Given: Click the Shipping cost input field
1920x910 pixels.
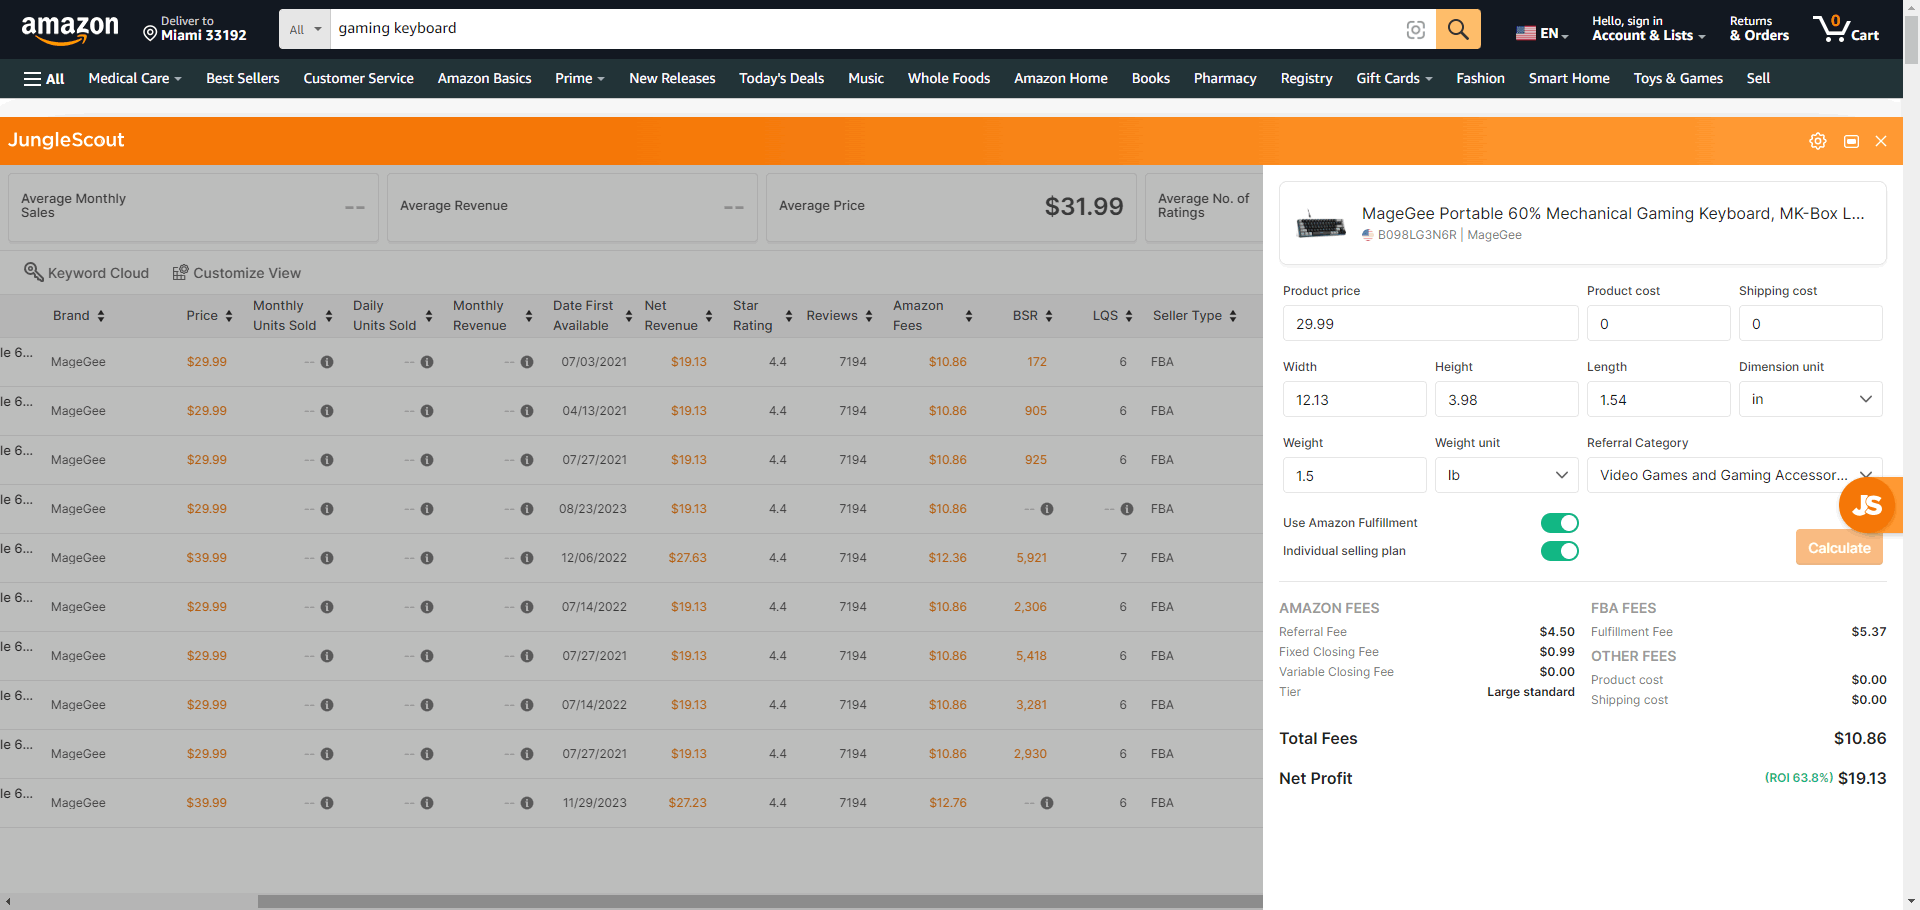Looking at the screenshot, I should coord(1810,323).
